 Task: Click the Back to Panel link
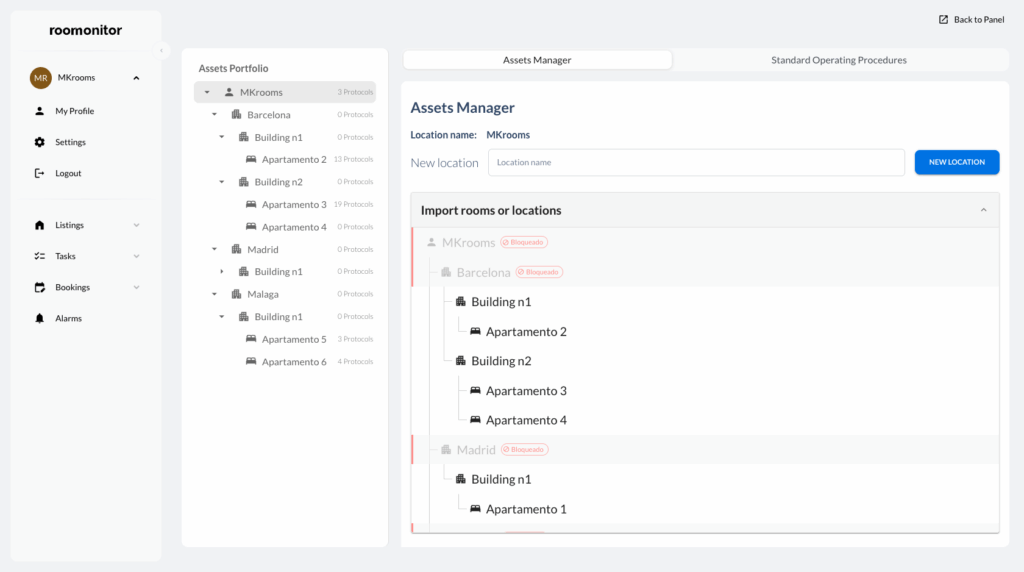[972, 20]
